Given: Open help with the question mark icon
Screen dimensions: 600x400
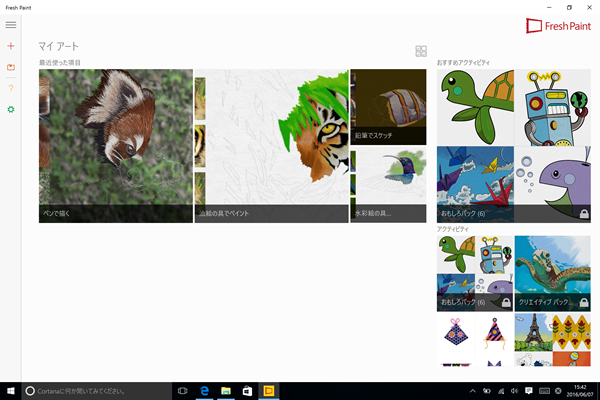Looking at the screenshot, I should point(11,88).
